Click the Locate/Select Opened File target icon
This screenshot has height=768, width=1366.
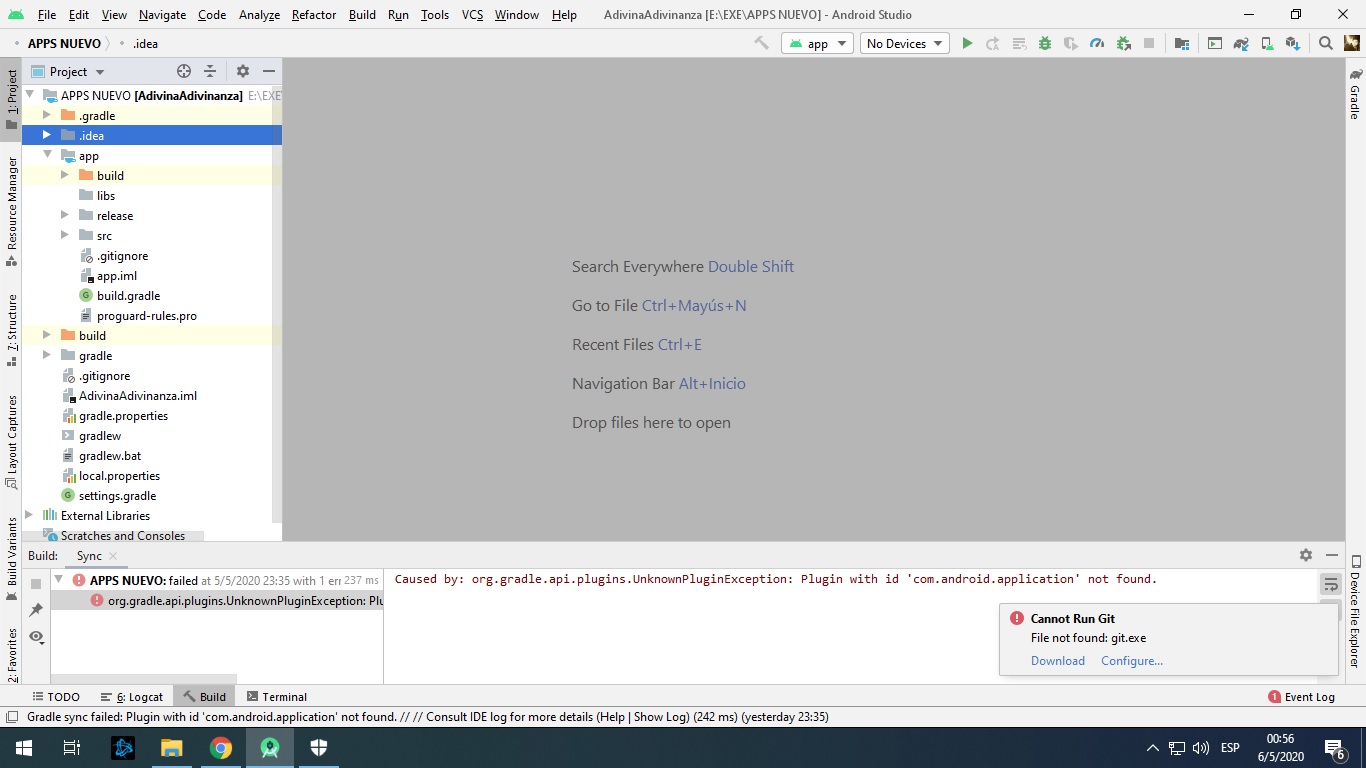pos(184,71)
